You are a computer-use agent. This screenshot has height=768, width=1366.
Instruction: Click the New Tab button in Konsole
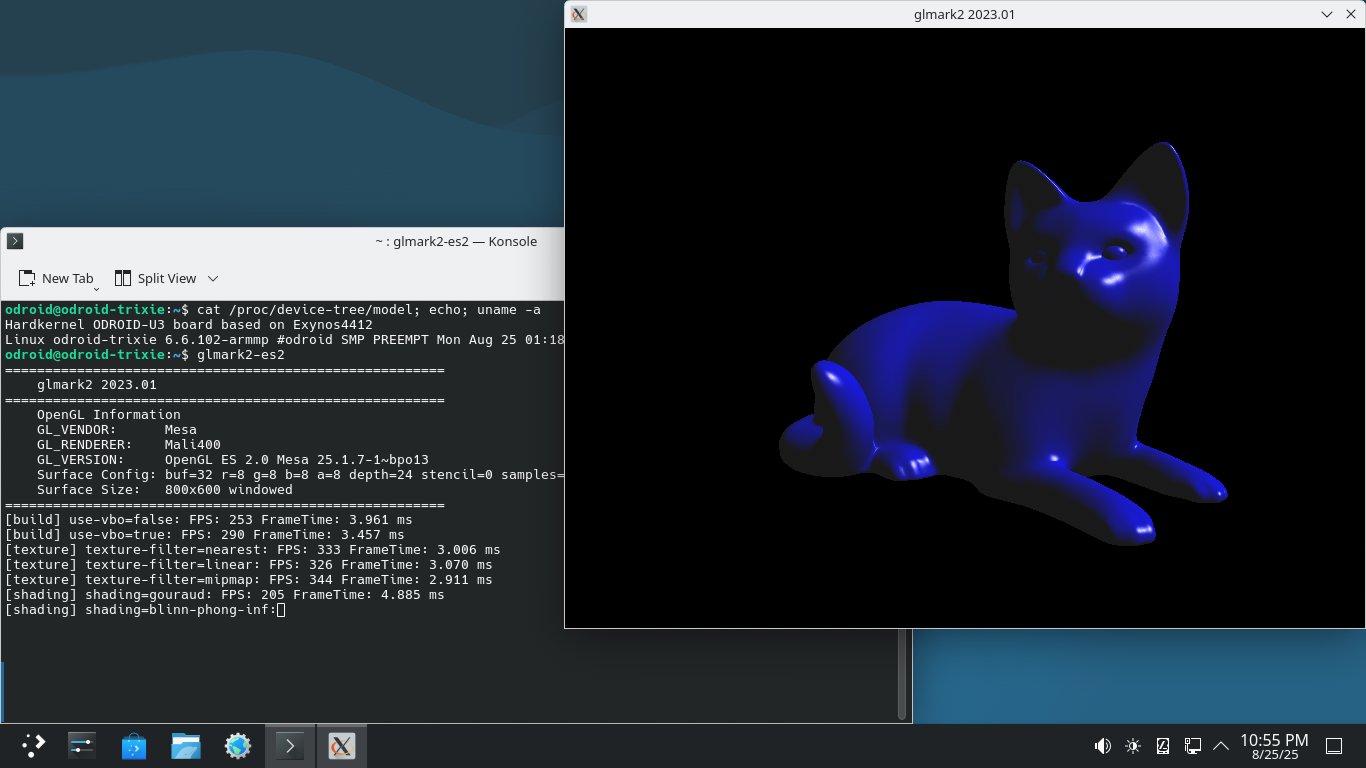[x=57, y=279]
